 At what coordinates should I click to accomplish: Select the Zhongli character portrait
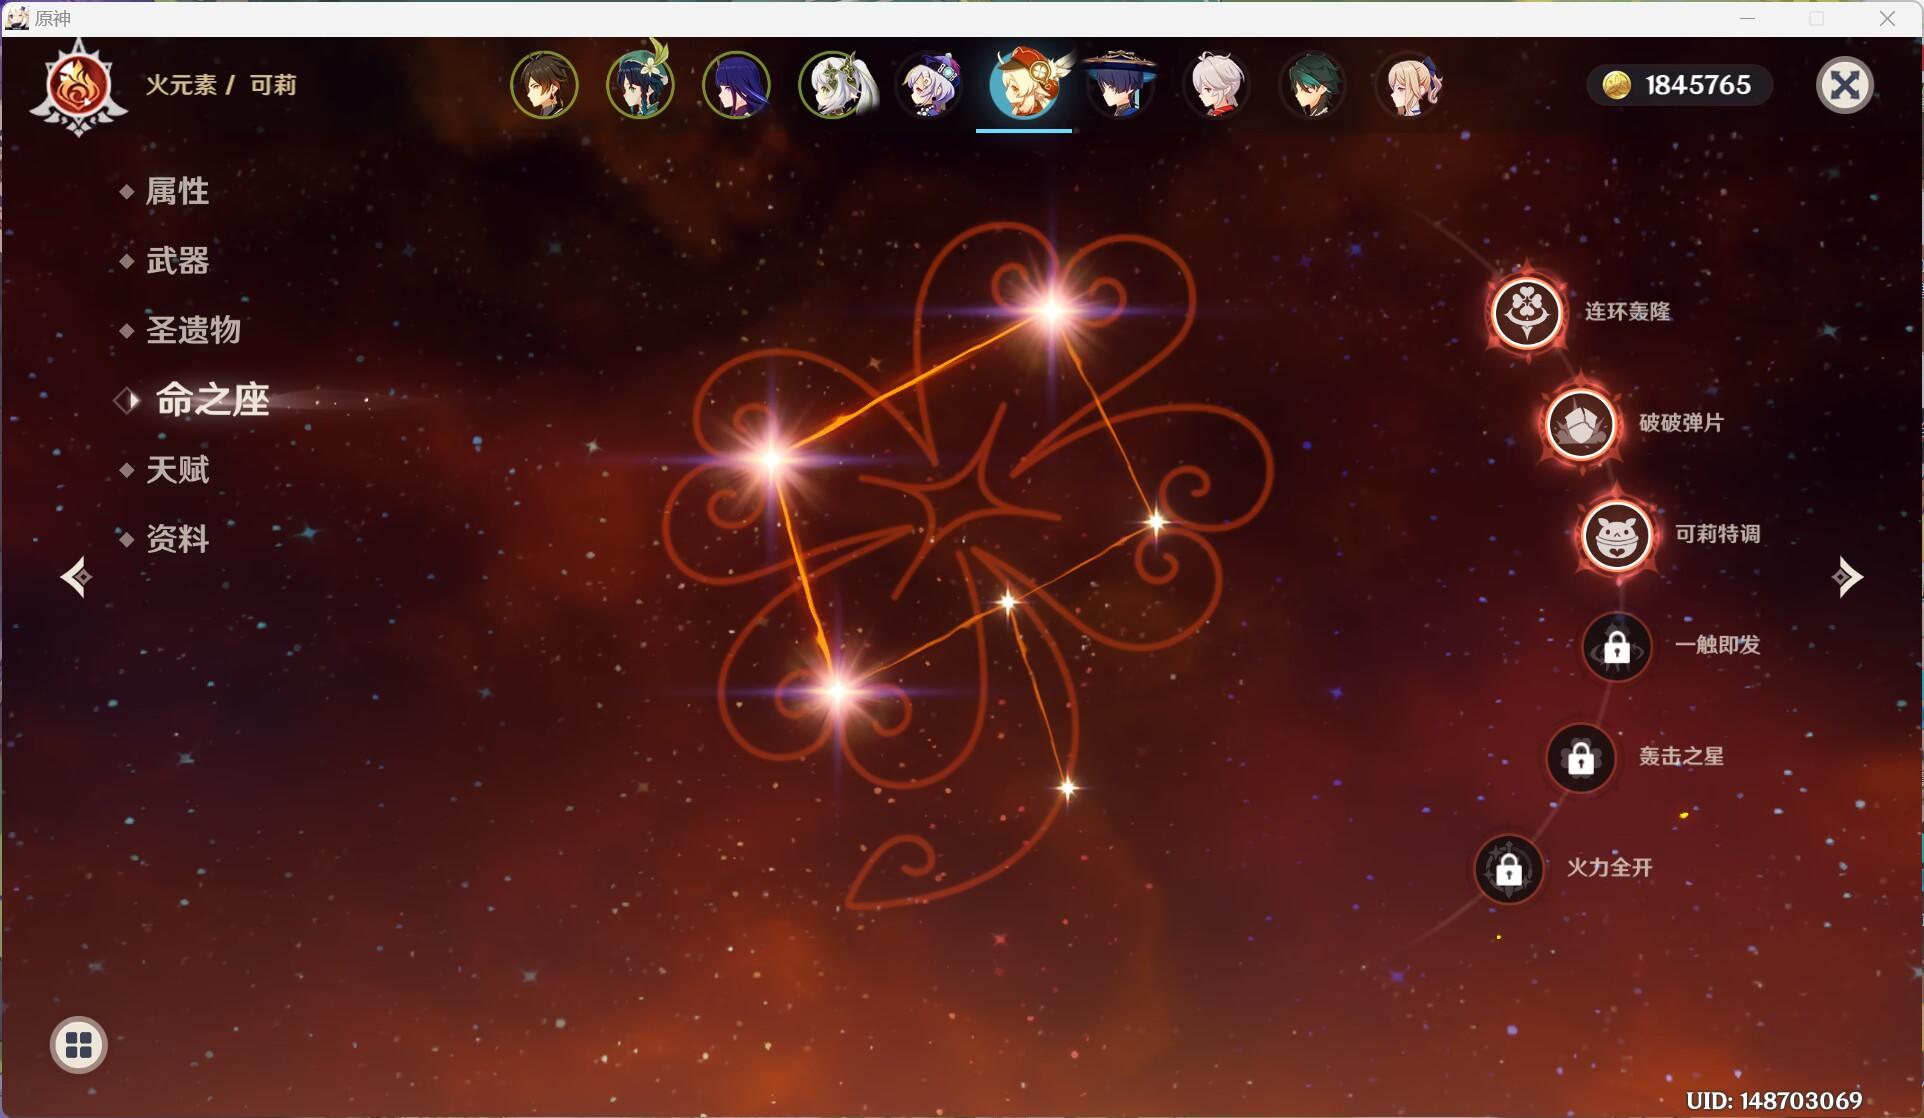(x=544, y=85)
